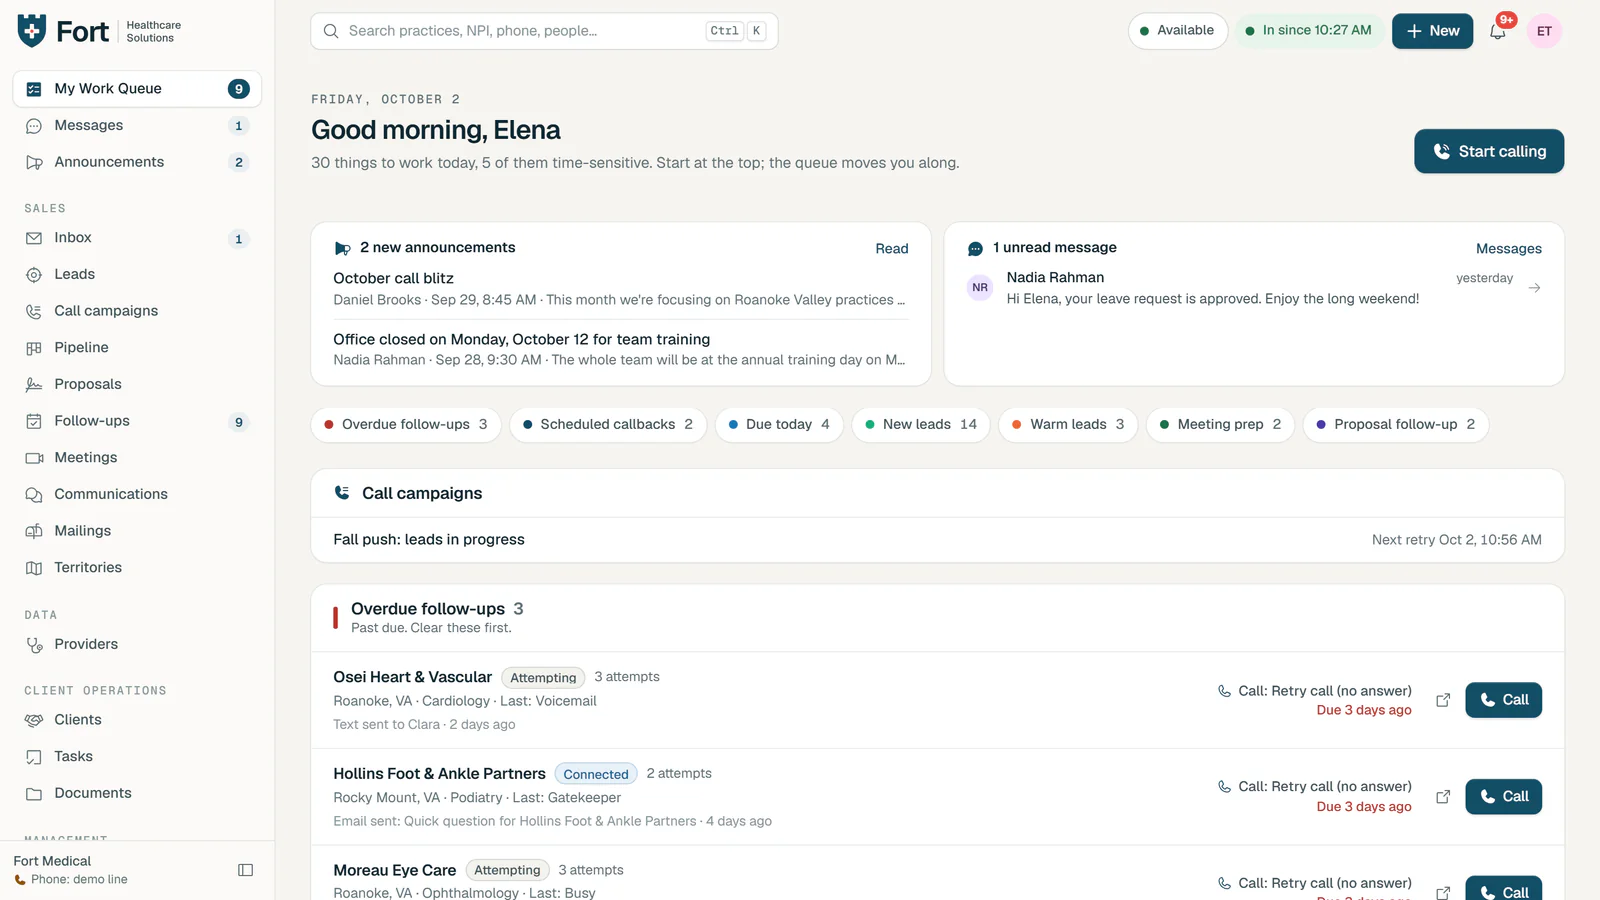Open Tasks page

pos(137,757)
